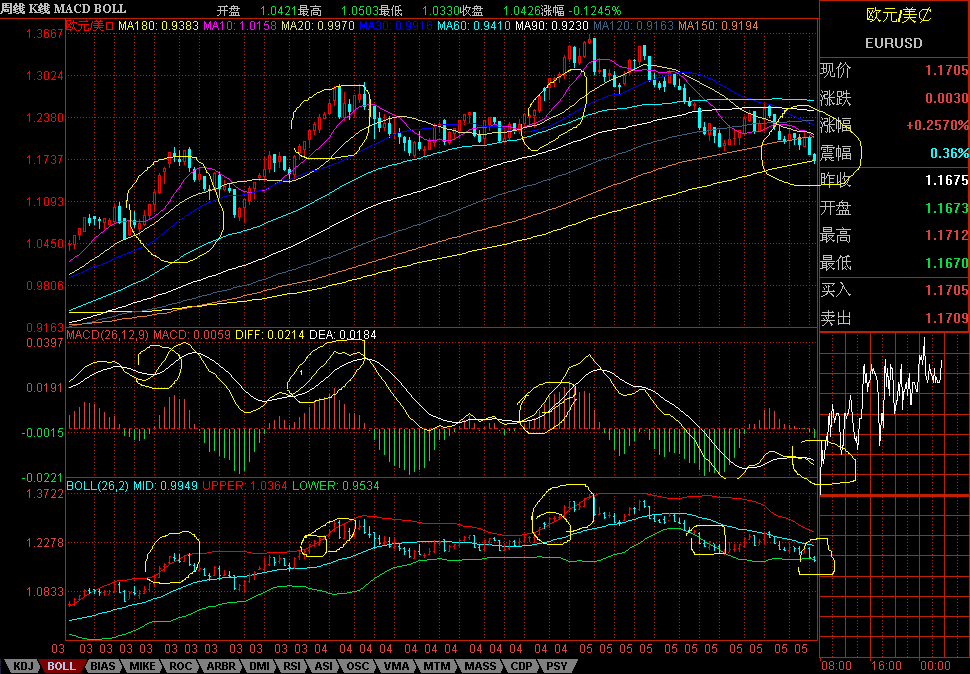Image resolution: width=970 pixels, height=674 pixels.
Task: Click the LOWER: 0.9534 label
Action: click(335, 485)
